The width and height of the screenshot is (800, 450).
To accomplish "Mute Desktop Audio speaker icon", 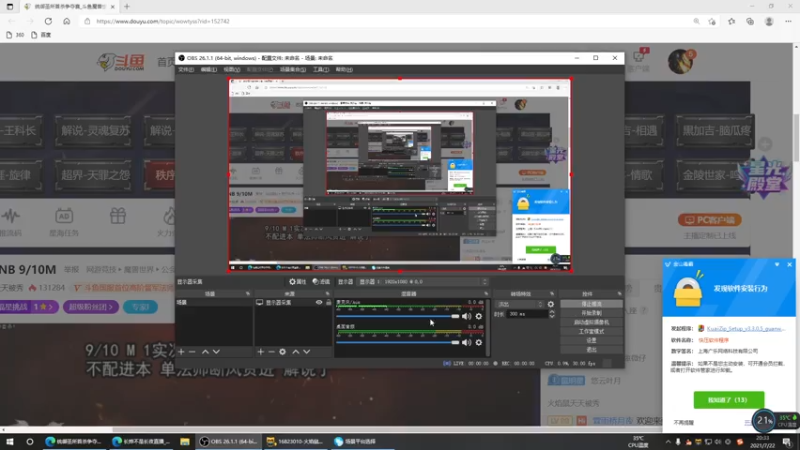I will [x=466, y=342].
